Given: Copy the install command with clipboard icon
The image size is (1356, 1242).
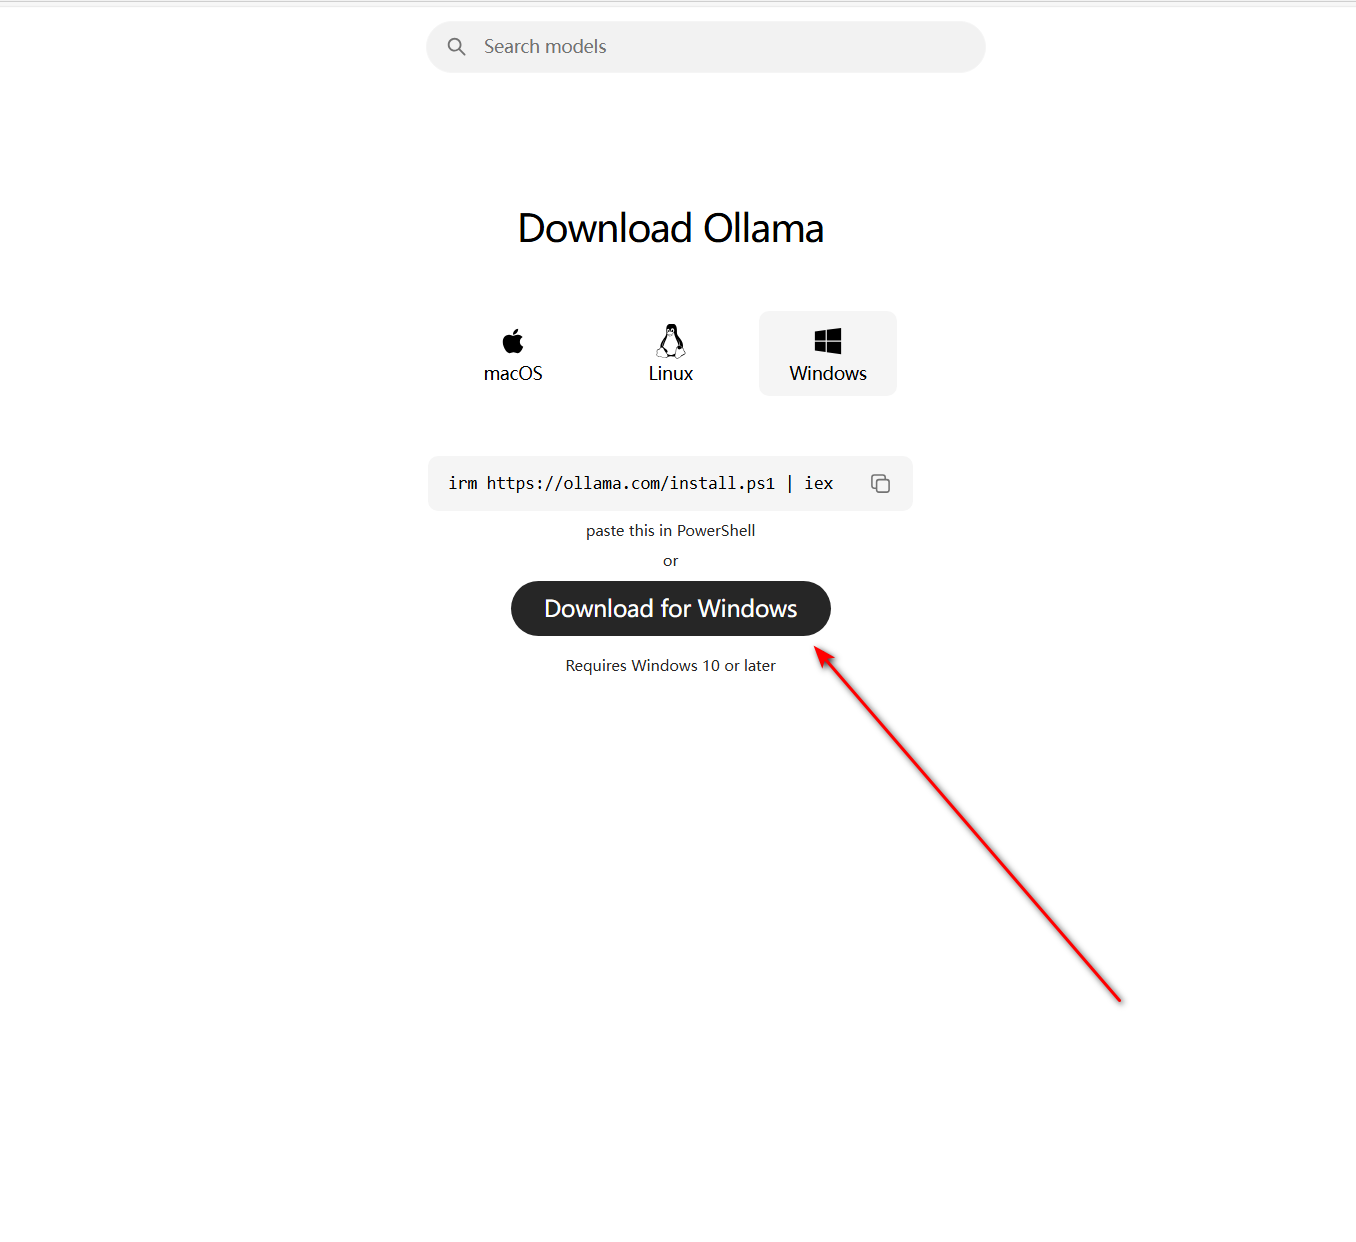Looking at the screenshot, I should (880, 483).
